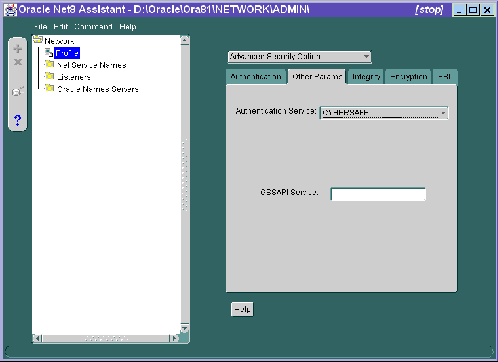Click the green plus create icon
498x362 pixels.
point(18,49)
